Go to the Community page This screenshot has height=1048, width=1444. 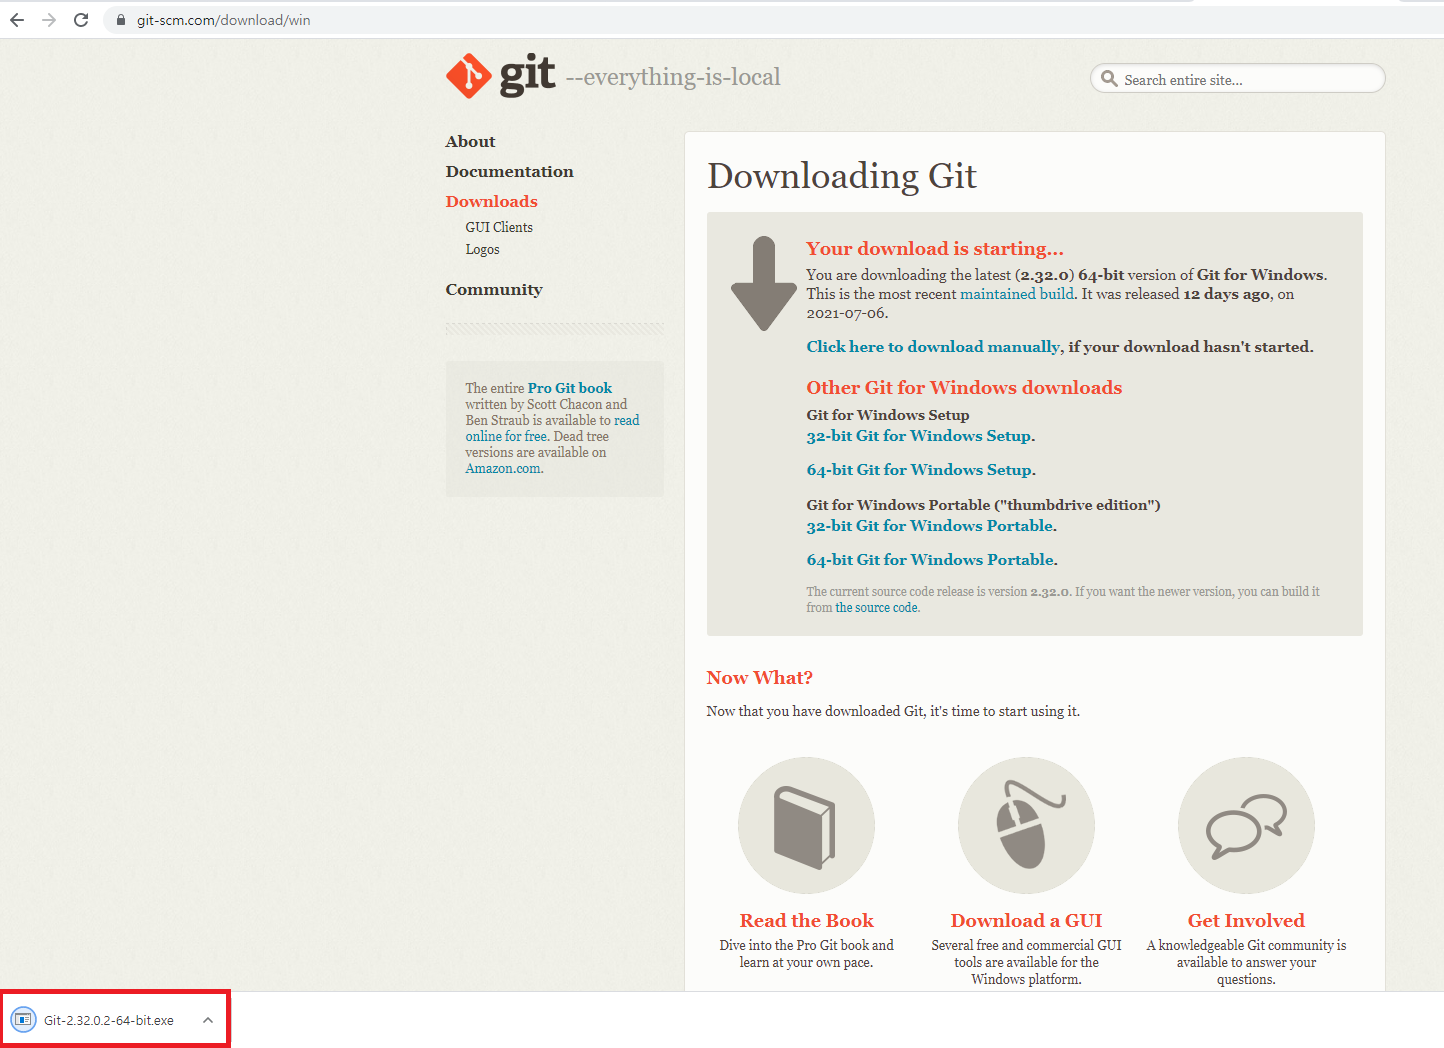494,290
